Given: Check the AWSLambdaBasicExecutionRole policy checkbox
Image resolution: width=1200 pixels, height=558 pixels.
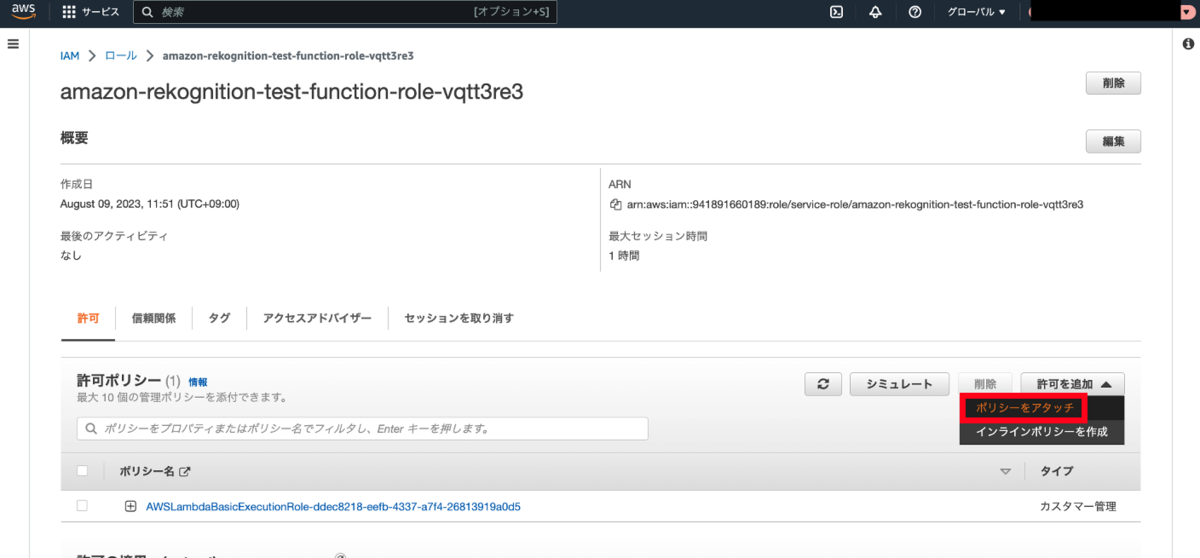Looking at the screenshot, I should click(83, 506).
